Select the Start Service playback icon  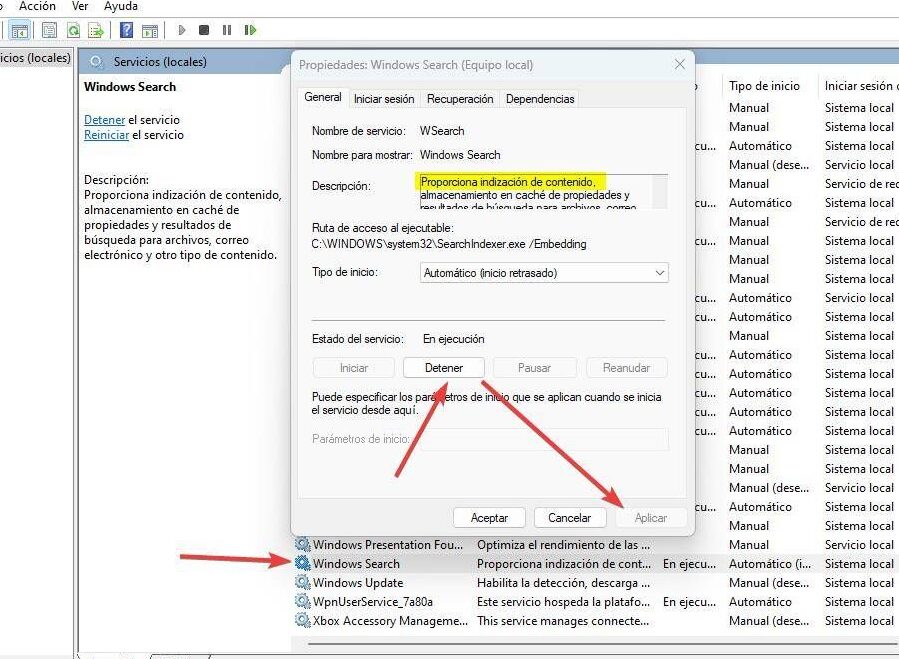coord(182,30)
